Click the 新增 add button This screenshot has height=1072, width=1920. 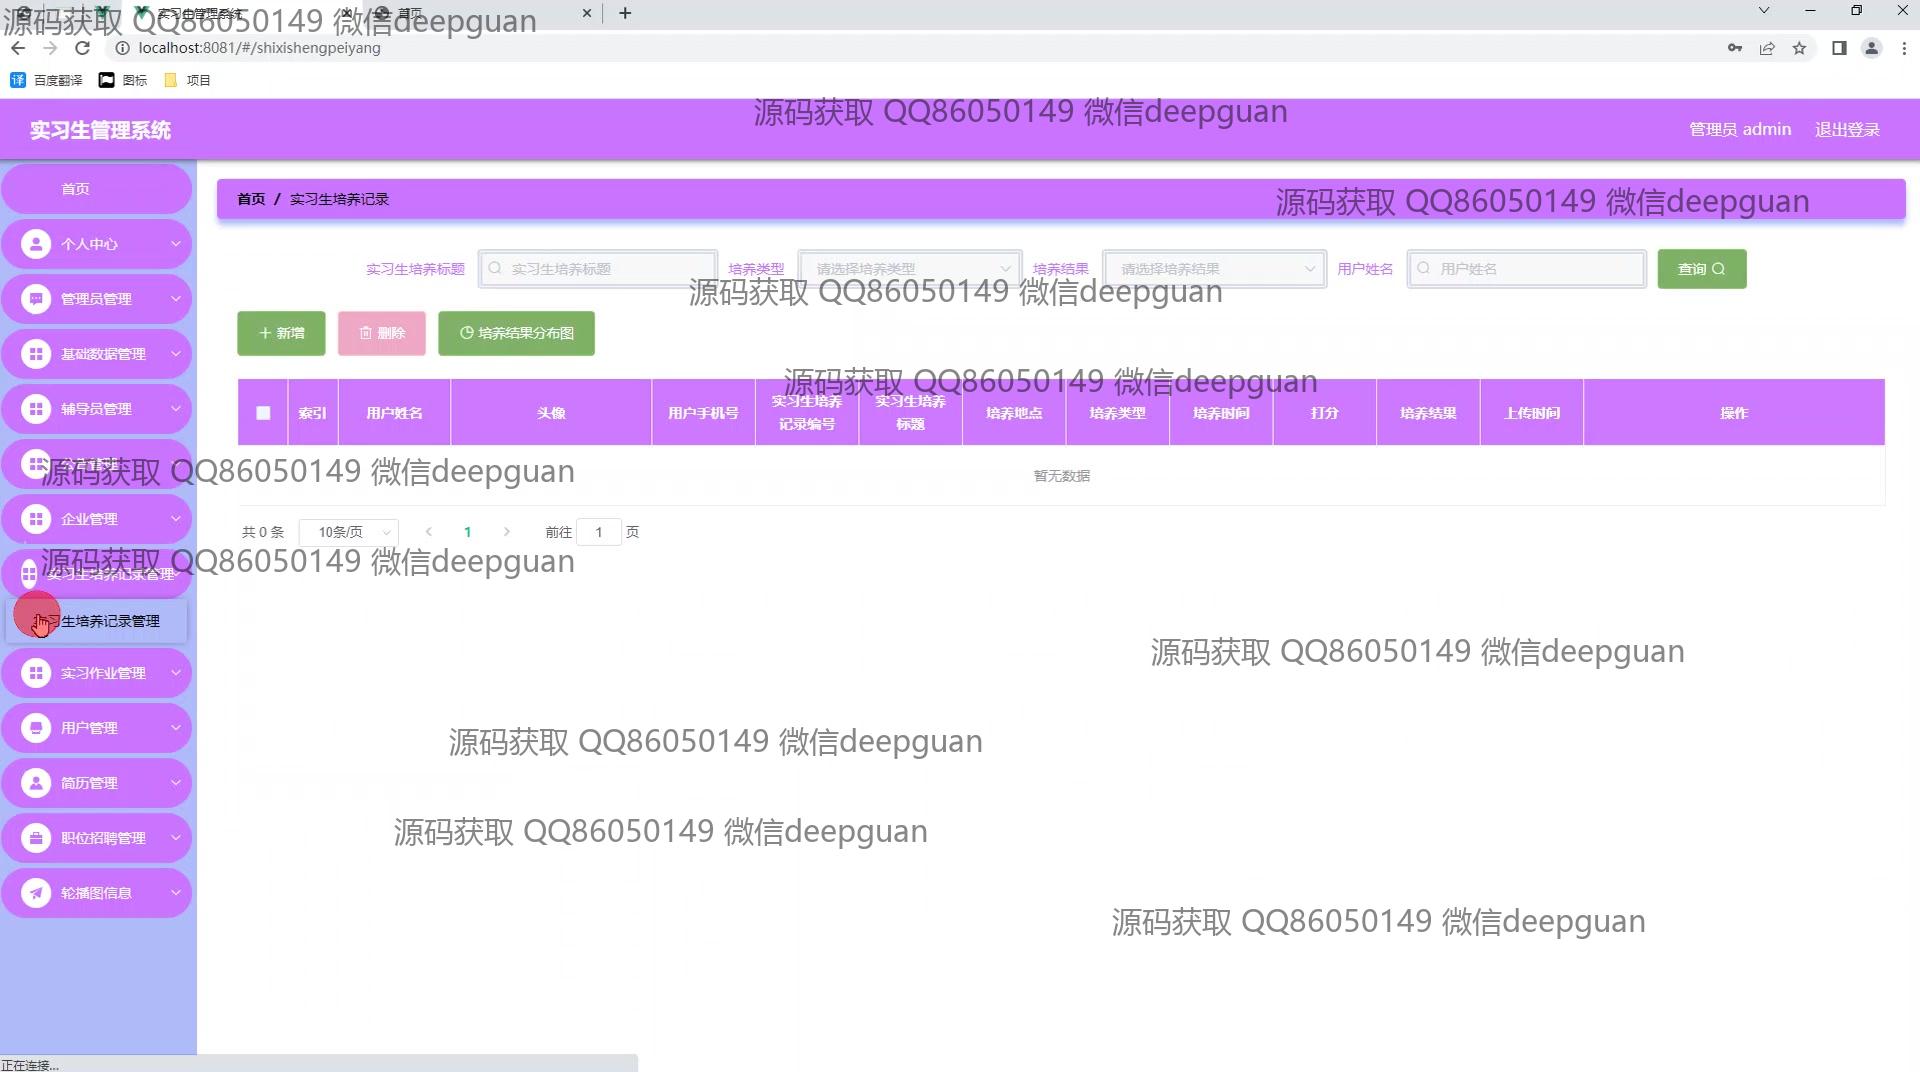tap(281, 333)
